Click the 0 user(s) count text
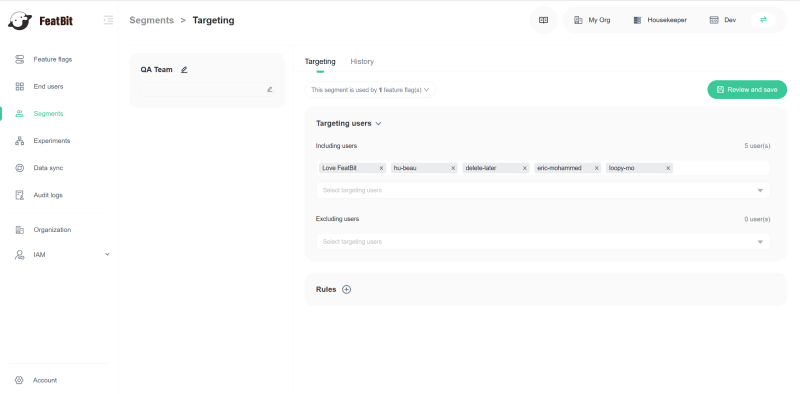 click(x=757, y=219)
